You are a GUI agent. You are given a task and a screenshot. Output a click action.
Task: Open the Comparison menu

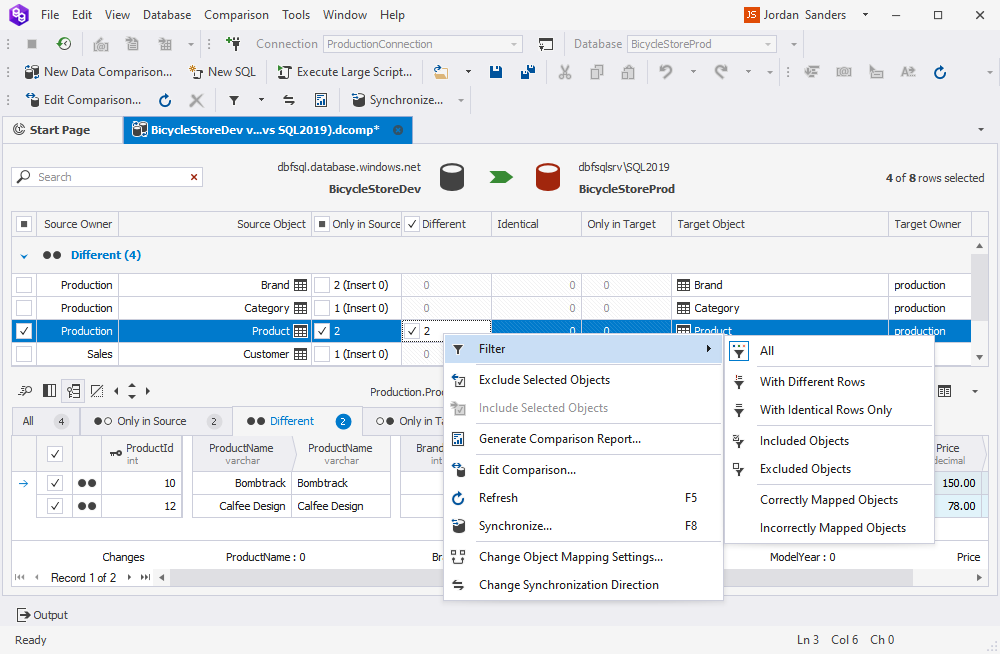[x=236, y=15]
